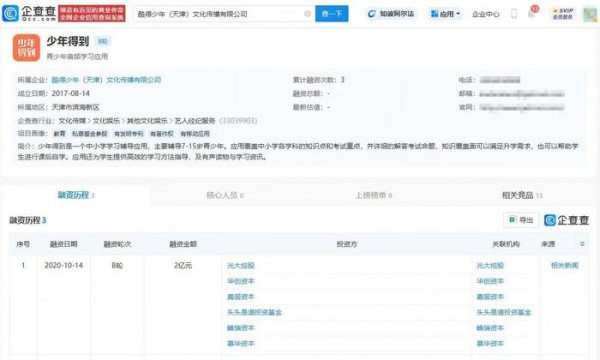Expand the 应用 dropdown menu
This screenshot has height=360, width=600.
445,14
